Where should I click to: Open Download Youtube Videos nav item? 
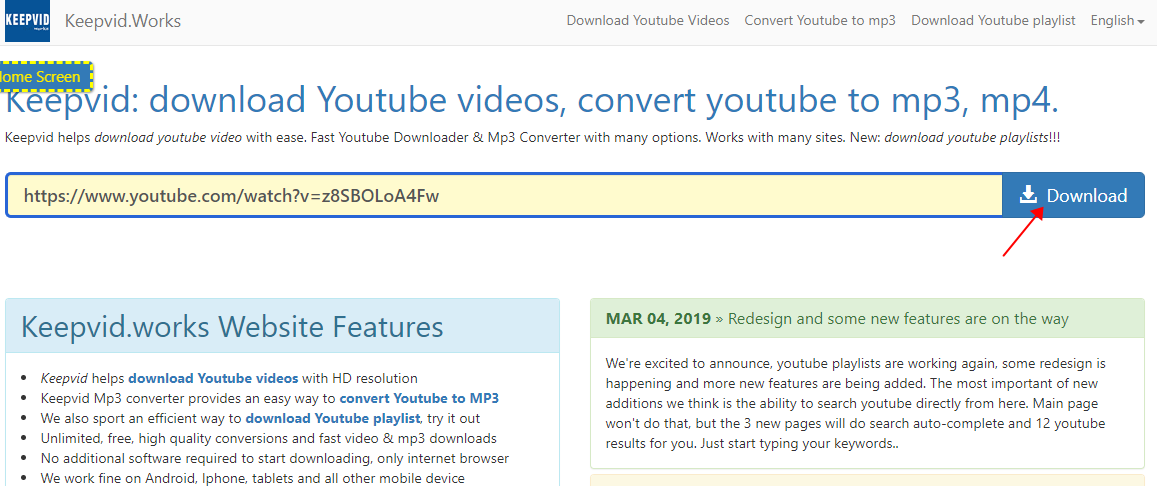coord(647,20)
